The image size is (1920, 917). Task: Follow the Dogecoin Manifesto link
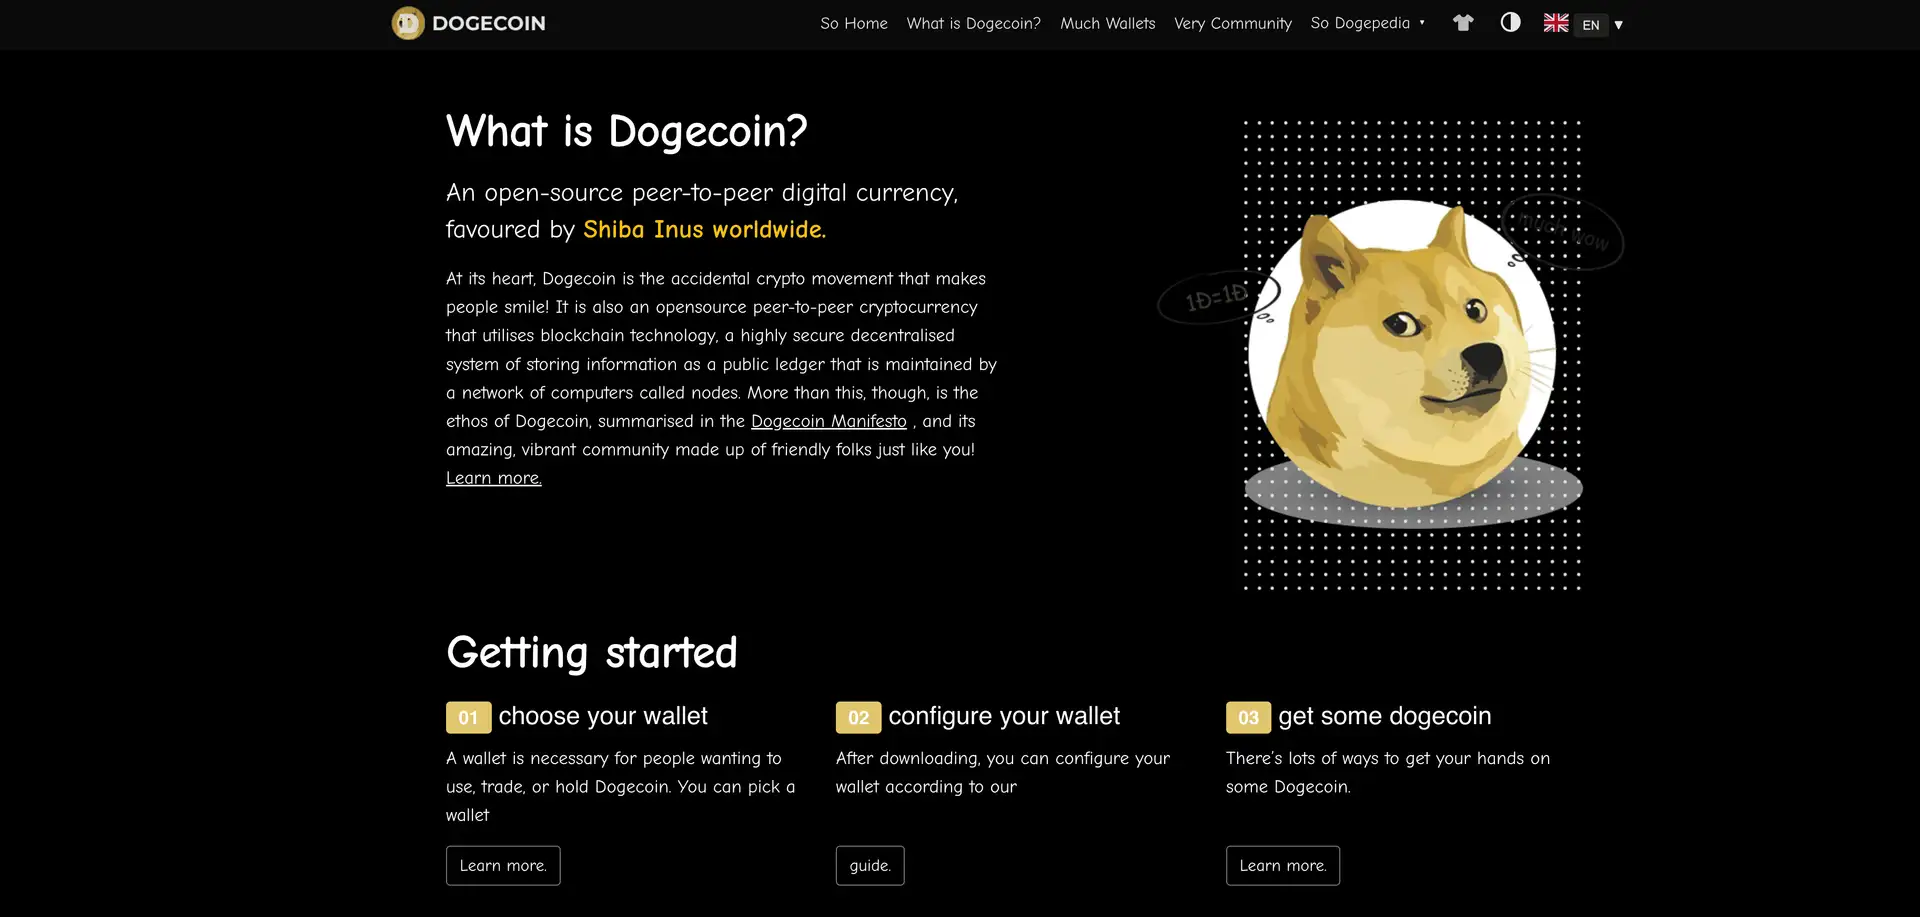pos(828,421)
